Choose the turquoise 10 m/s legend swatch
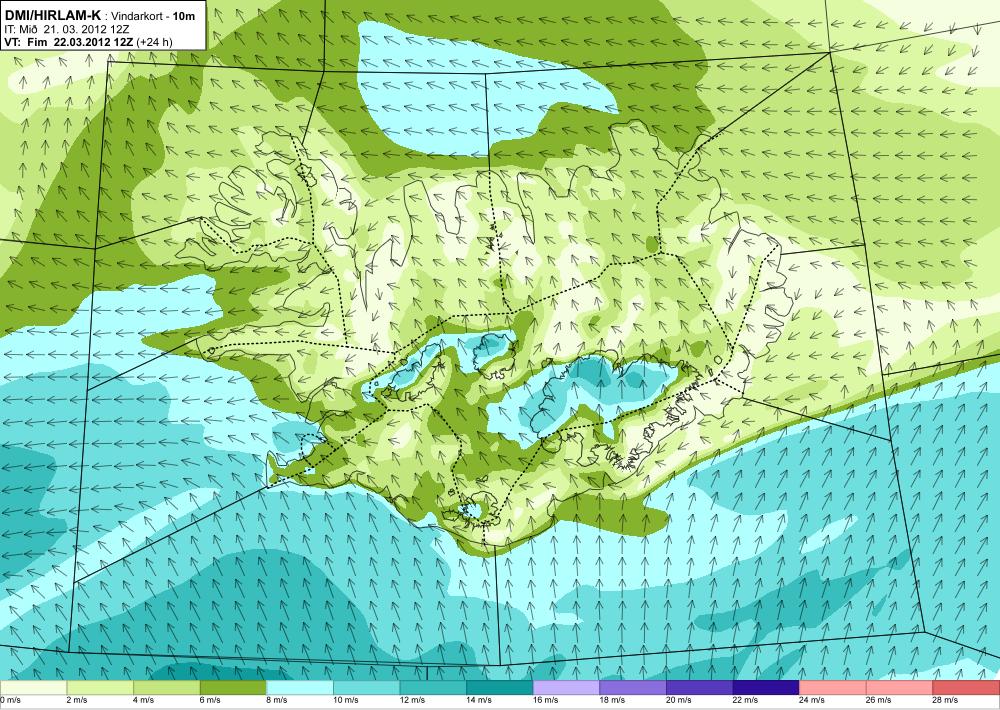Screen dimensions: 1000x710 [366, 688]
